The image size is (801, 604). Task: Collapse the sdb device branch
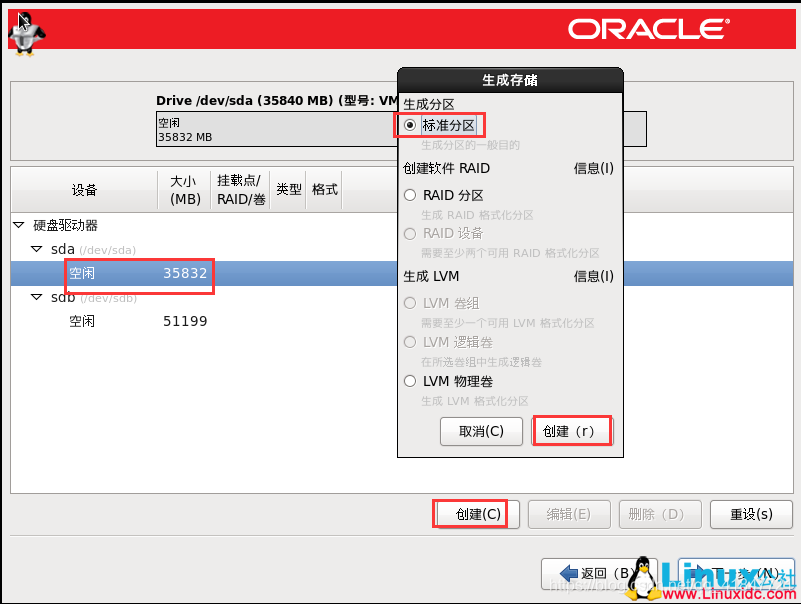pos(35,297)
